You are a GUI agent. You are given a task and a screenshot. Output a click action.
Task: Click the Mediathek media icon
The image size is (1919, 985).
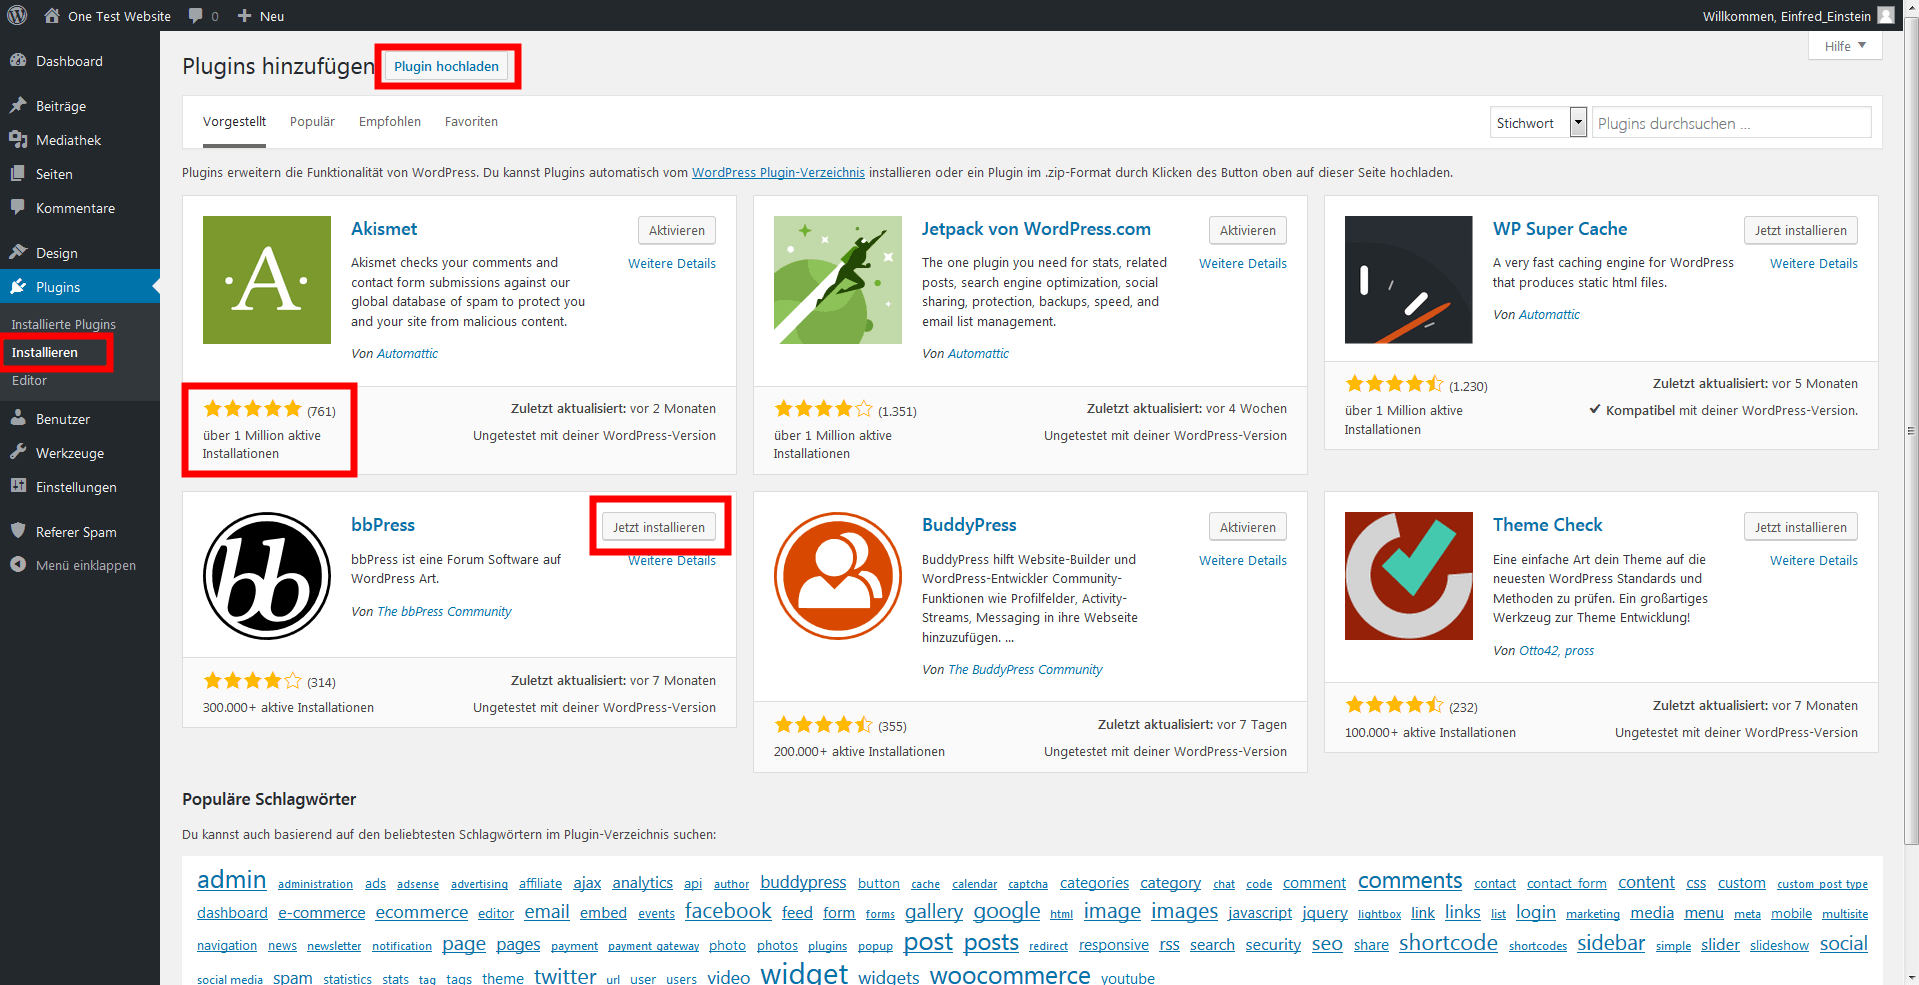18,139
